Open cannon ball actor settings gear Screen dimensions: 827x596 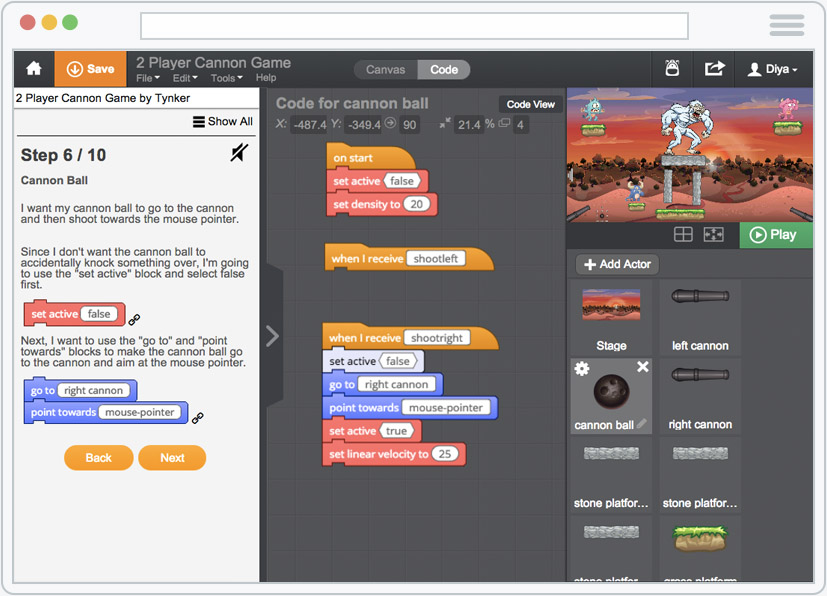581,369
